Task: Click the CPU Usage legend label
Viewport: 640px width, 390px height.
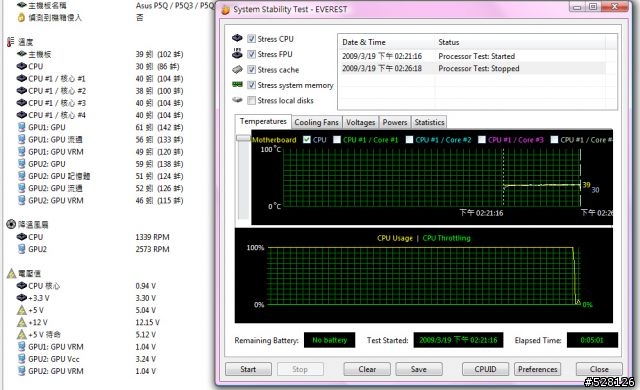Action: (x=395, y=238)
